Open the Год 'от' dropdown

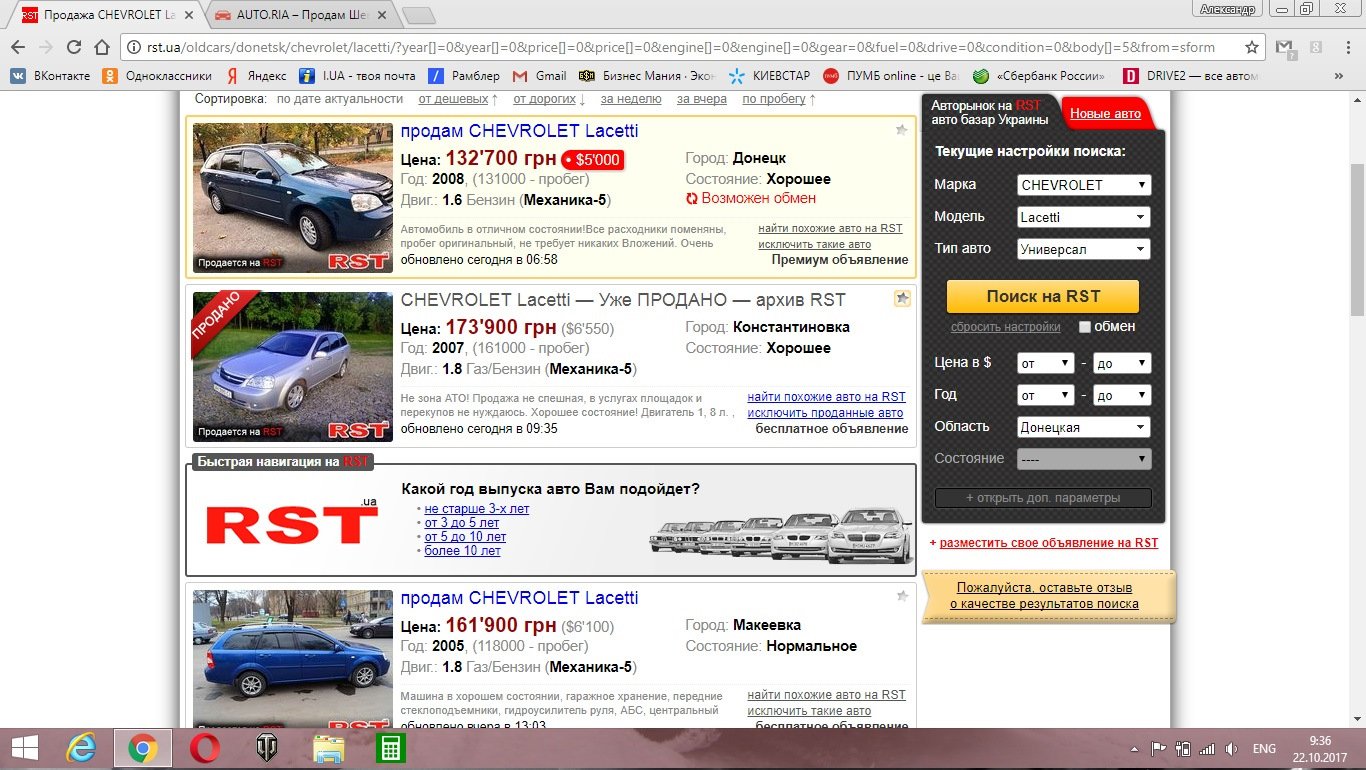pyautogui.click(x=1045, y=395)
